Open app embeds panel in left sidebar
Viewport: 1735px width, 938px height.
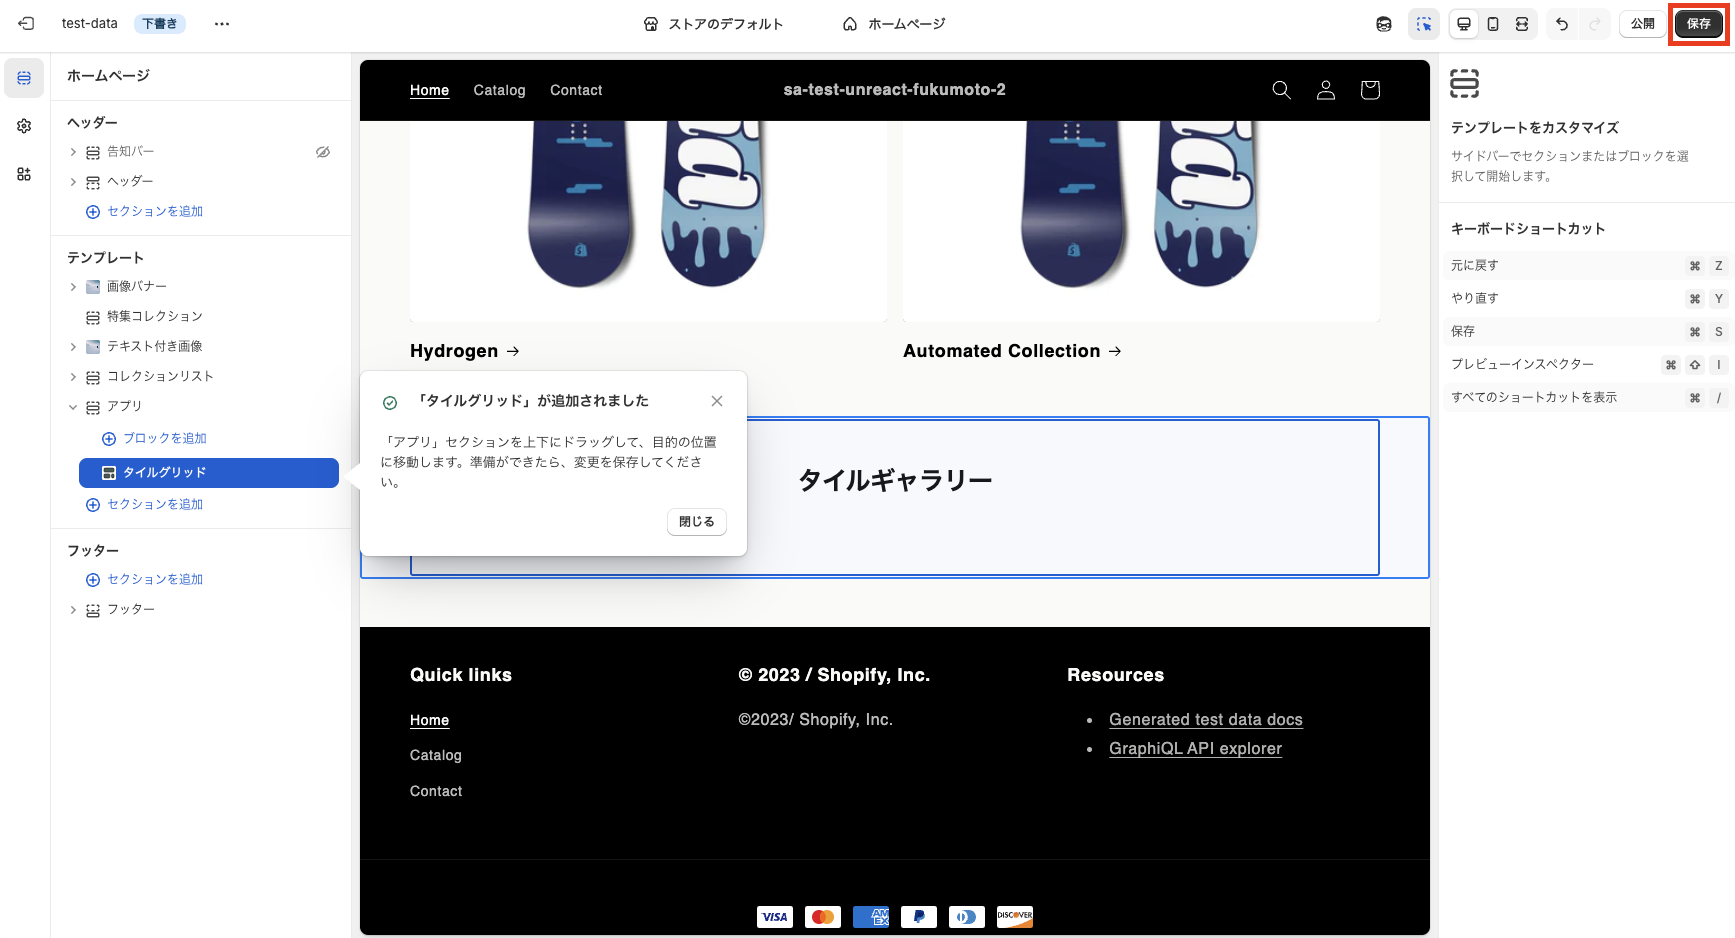pyautogui.click(x=23, y=174)
